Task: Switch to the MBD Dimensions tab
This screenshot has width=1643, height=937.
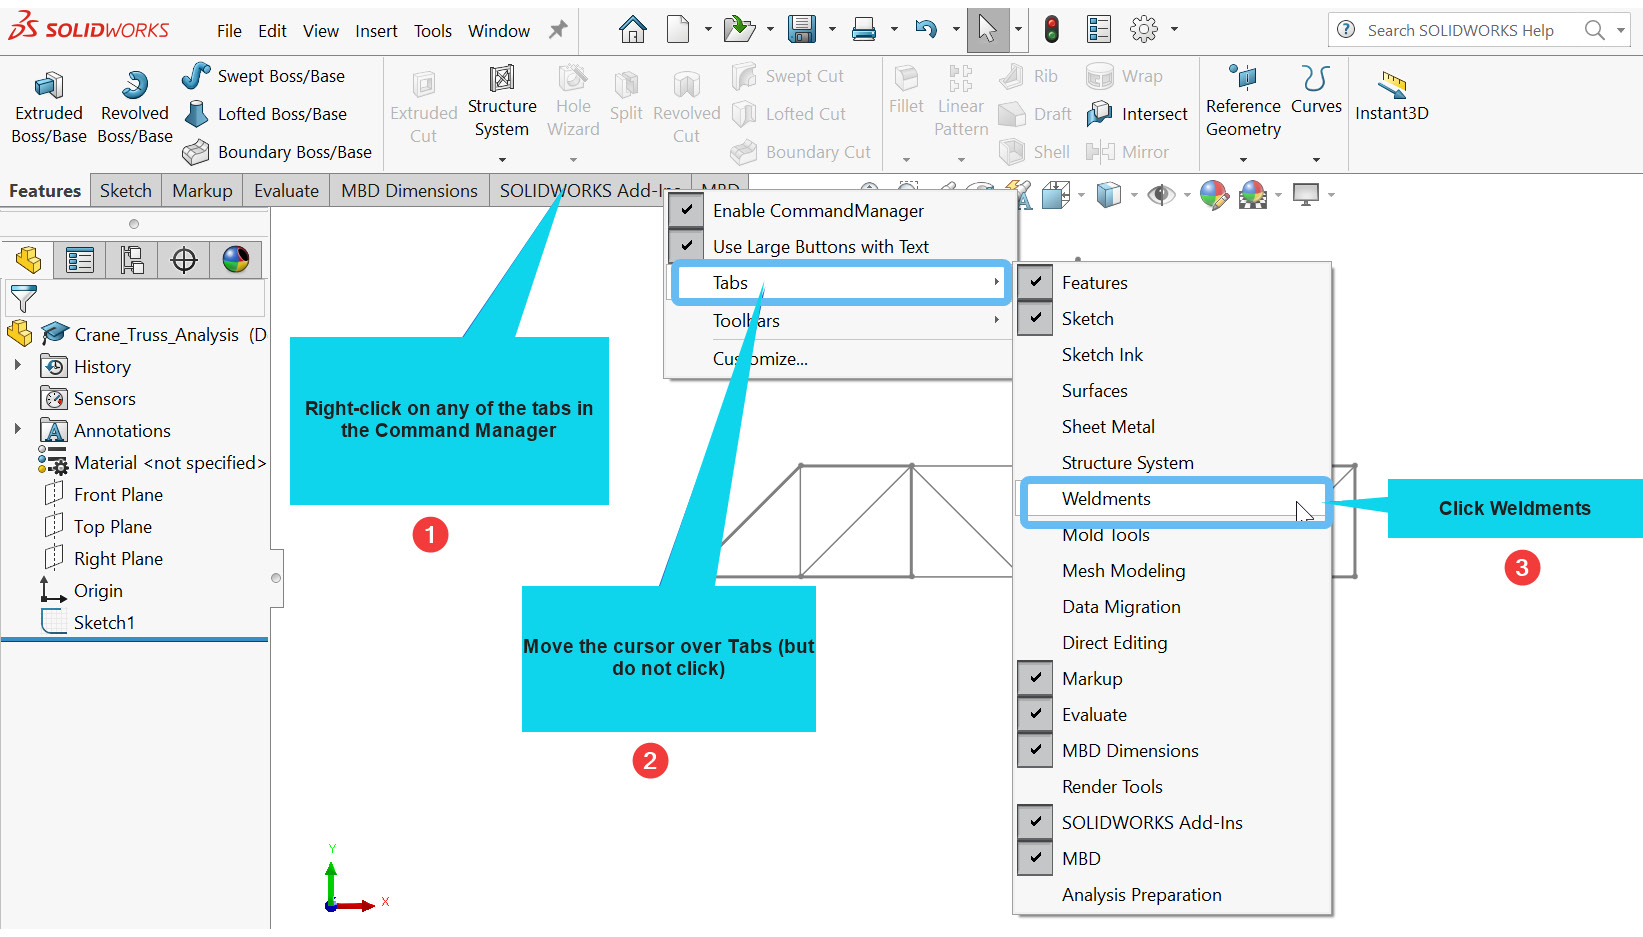Action: tap(409, 191)
